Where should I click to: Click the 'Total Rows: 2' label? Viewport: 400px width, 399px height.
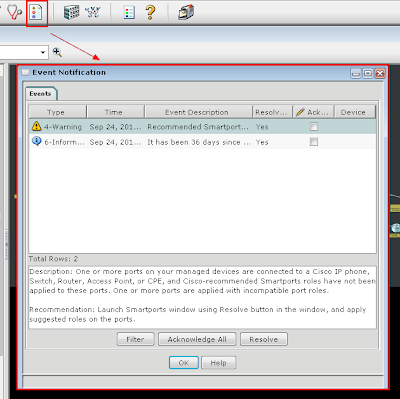[53, 259]
